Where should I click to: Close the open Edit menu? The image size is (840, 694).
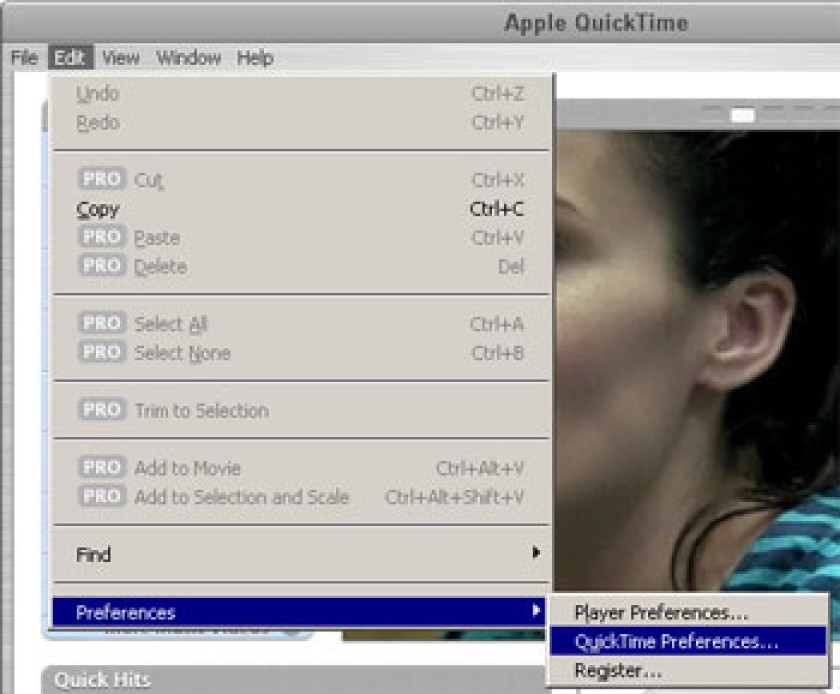tap(70, 57)
